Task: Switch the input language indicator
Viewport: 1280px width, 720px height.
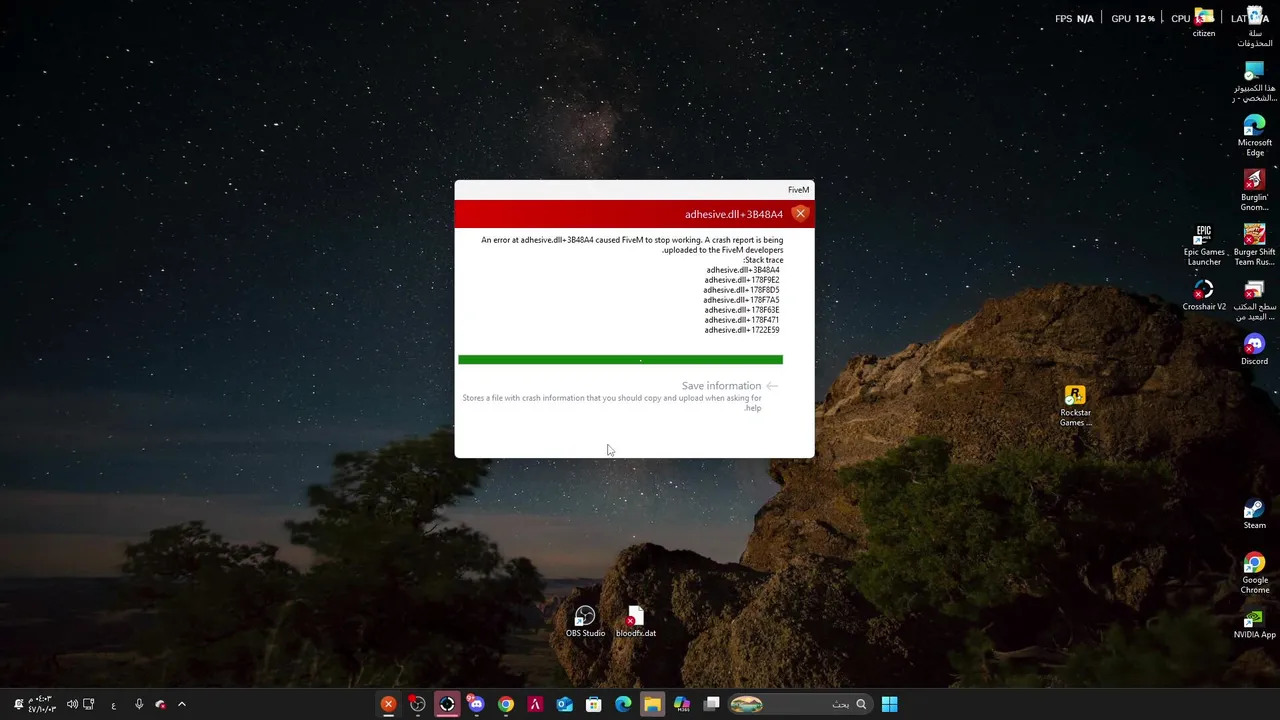Action: coord(113,704)
